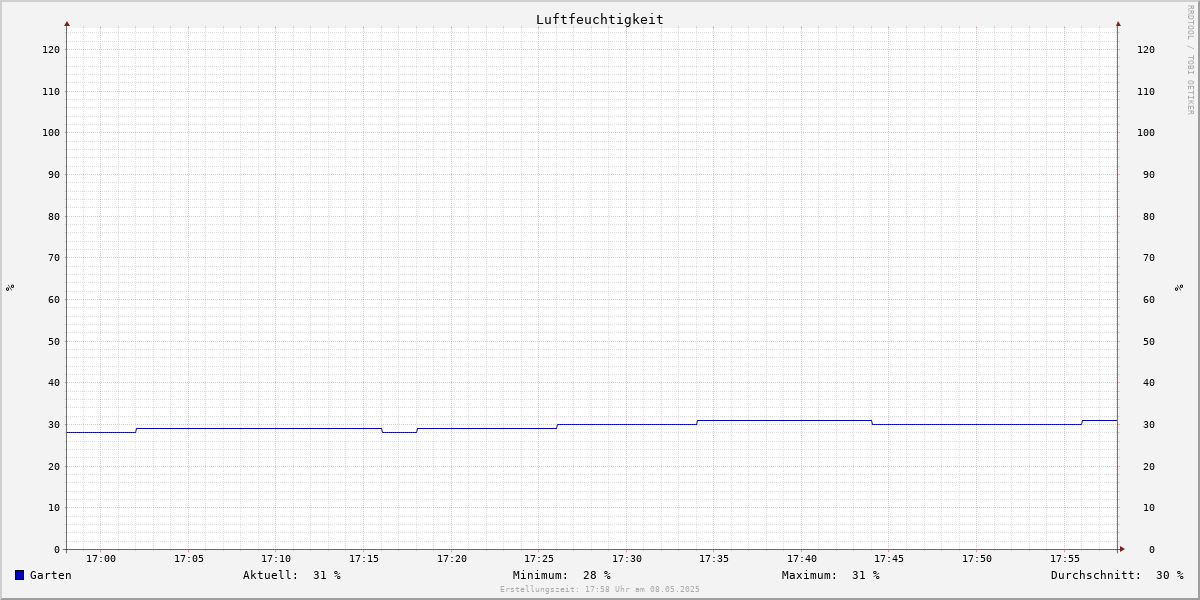Click the 17:50 time axis label
Image resolution: width=1200 pixels, height=600 pixels.
[977, 559]
